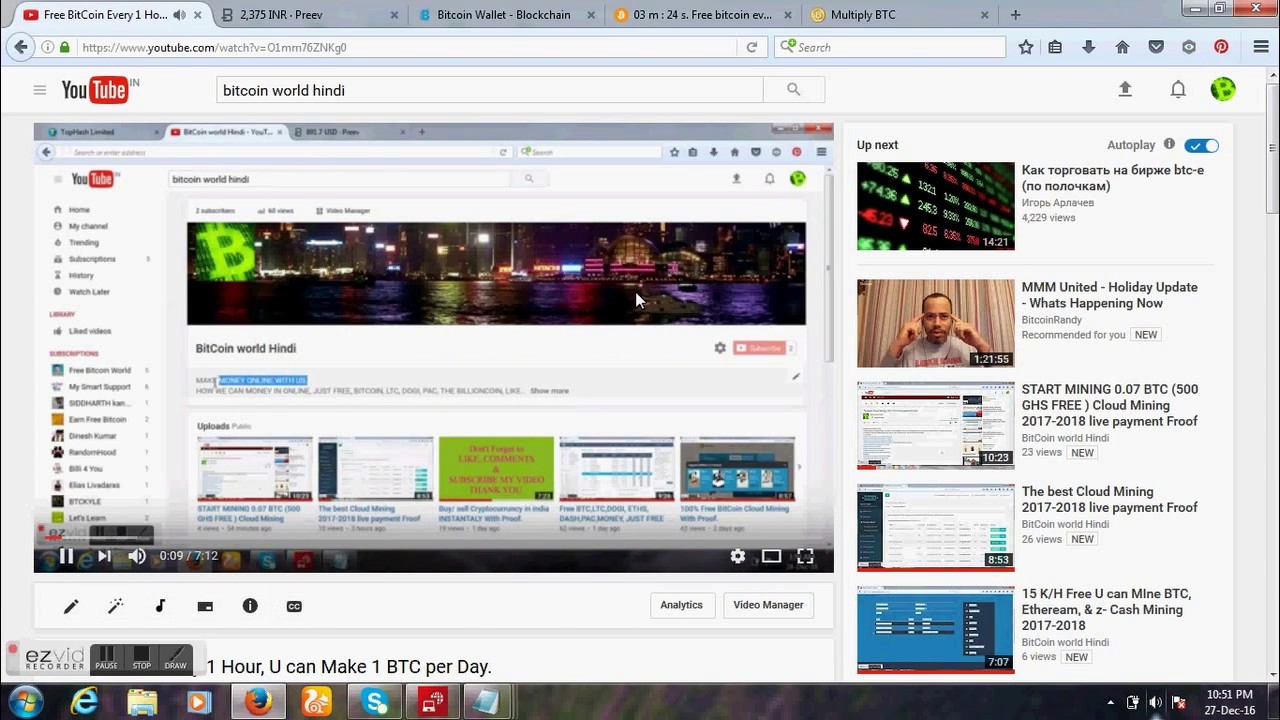Open player settings gear
Image resolution: width=1280 pixels, height=720 pixels.
pyautogui.click(x=738, y=556)
